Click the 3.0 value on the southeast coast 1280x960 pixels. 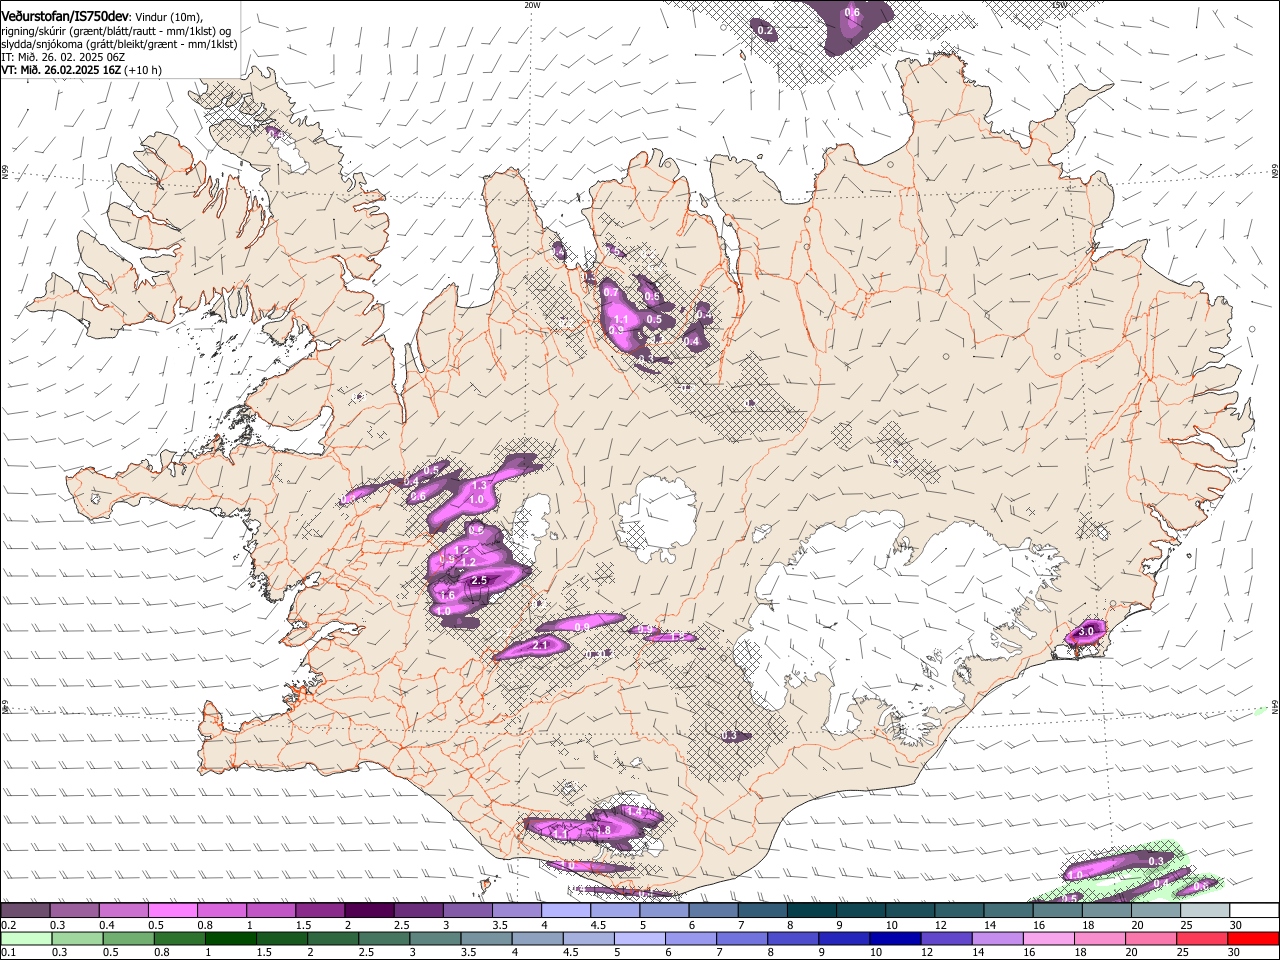click(x=1085, y=631)
